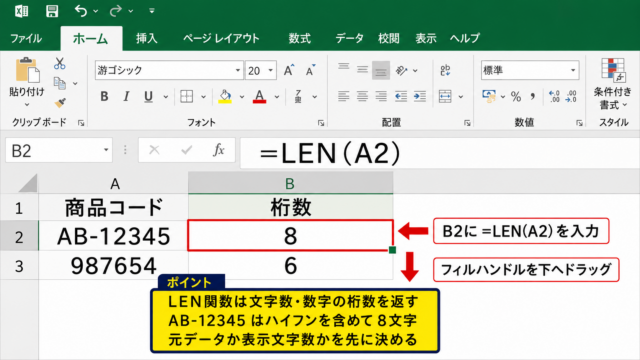Open Customize Quick Access Toolbar arrow
This screenshot has height=360, width=640.
click(152, 11)
